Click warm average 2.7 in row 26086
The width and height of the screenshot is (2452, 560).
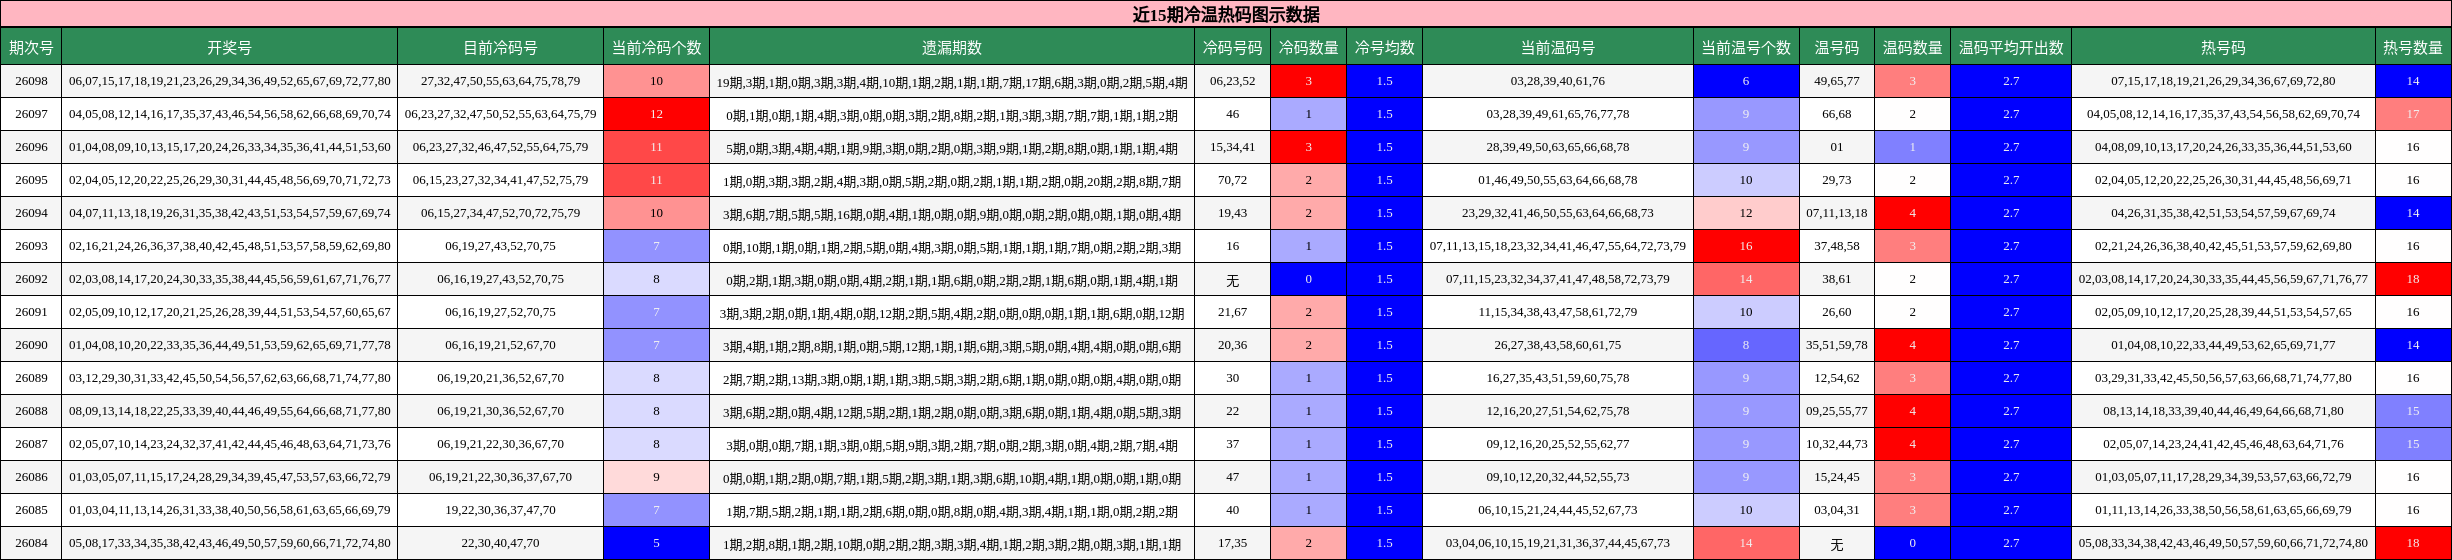2011,477
